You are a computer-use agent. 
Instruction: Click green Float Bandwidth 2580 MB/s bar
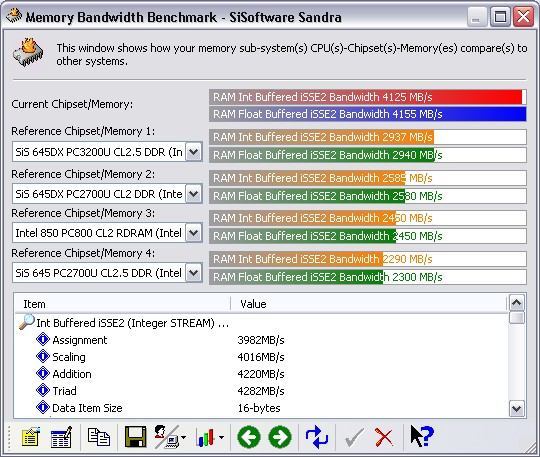[367, 196]
